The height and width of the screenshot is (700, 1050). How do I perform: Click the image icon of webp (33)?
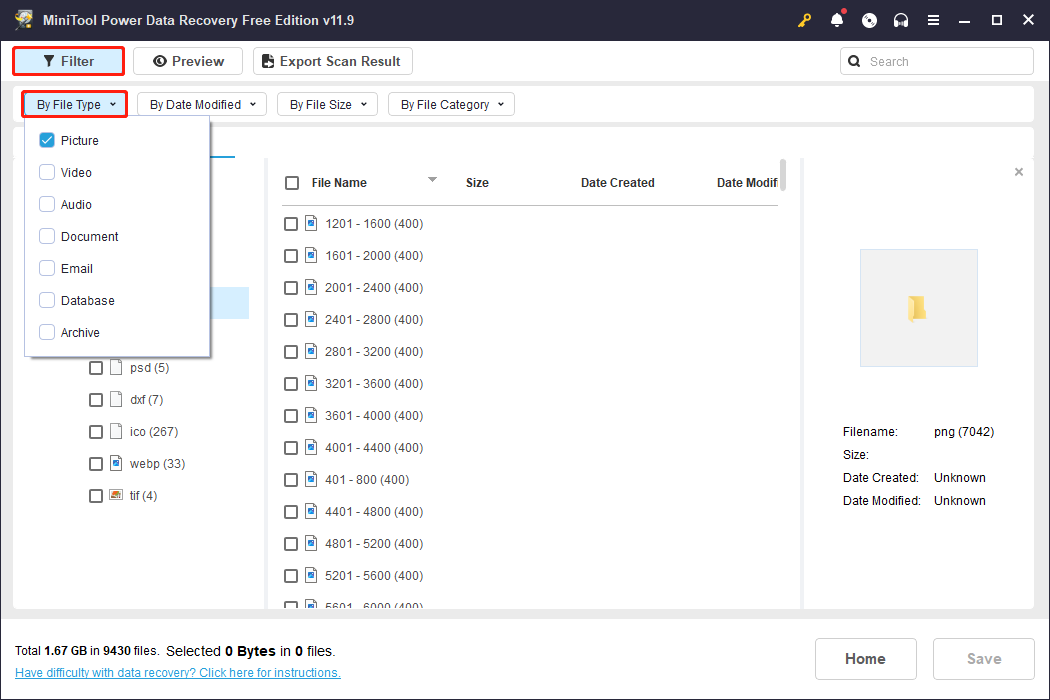coord(116,464)
